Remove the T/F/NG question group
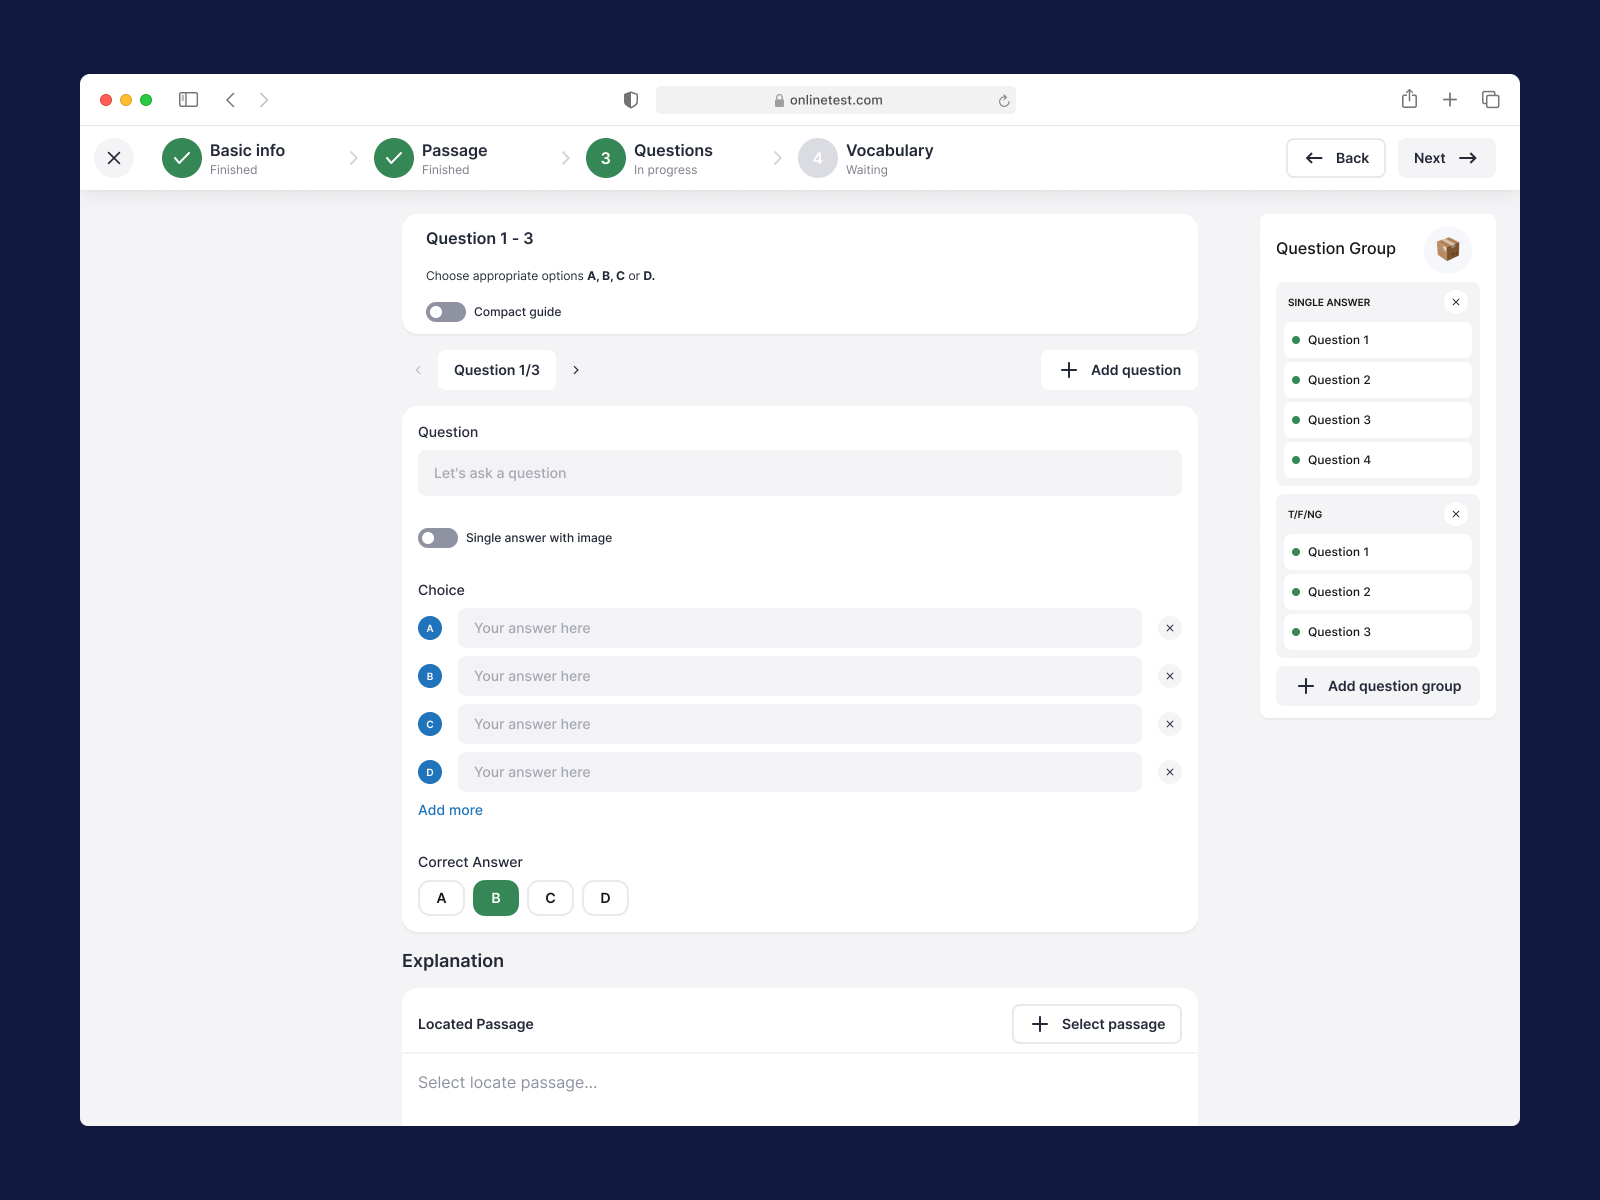This screenshot has width=1600, height=1200. click(x=1456, y=513)
